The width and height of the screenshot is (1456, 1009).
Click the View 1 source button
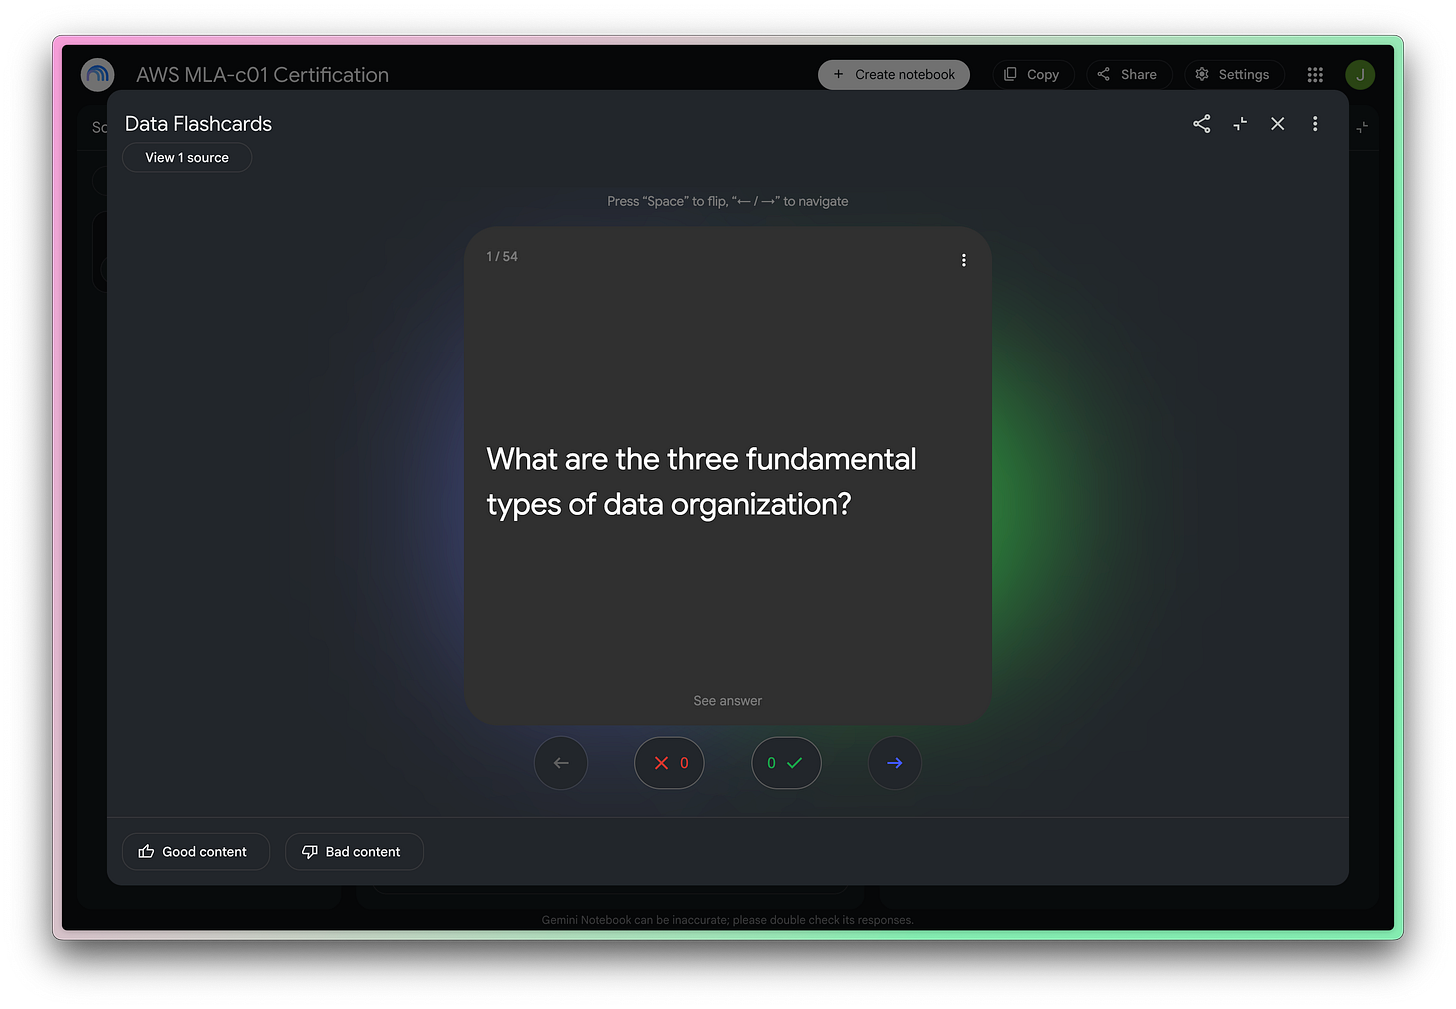(187, 158)
